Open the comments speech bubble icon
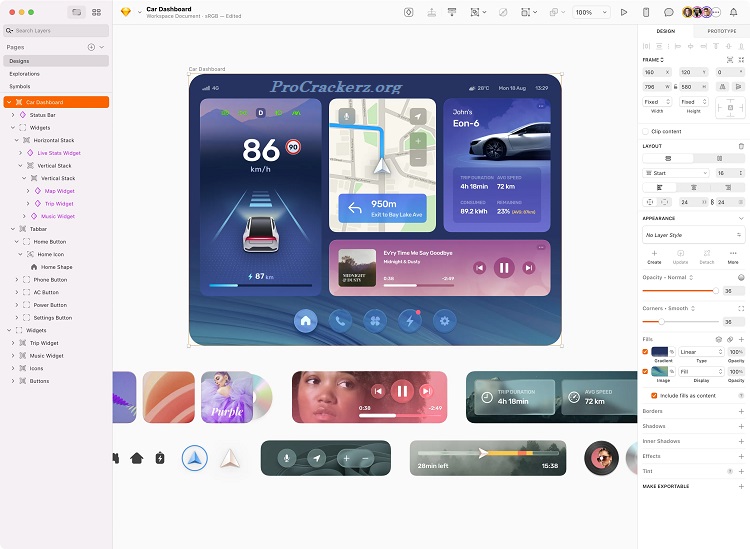 [x=669, y=12]
